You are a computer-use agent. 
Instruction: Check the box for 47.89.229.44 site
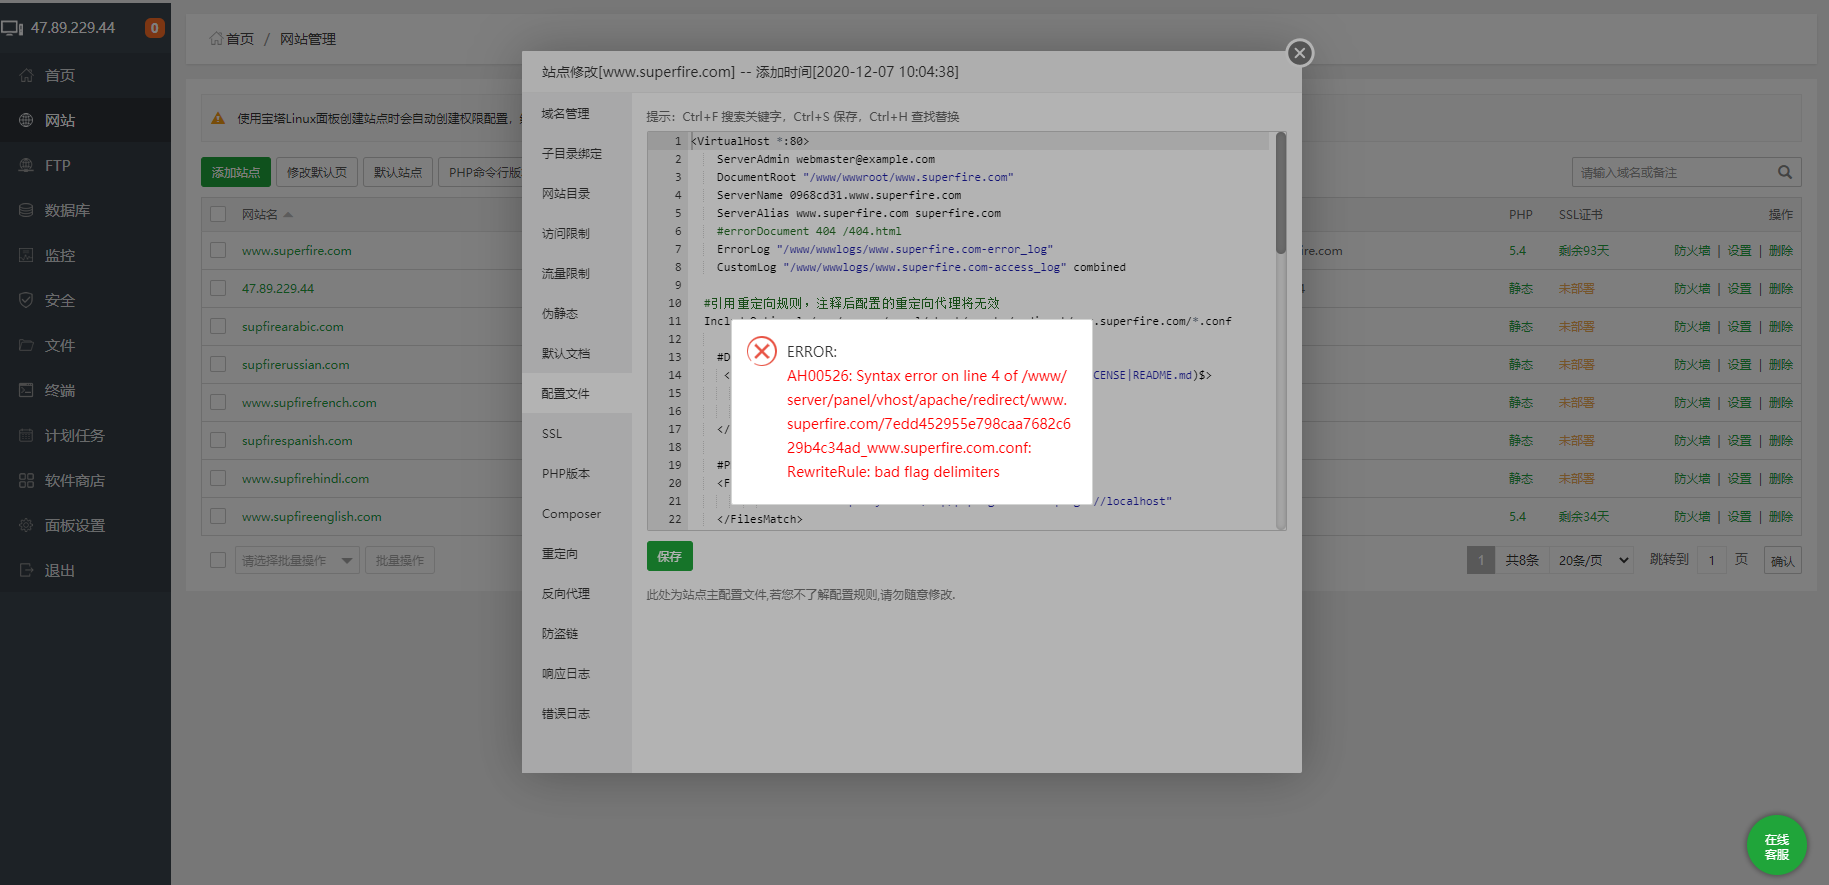[x=218, y=288]
